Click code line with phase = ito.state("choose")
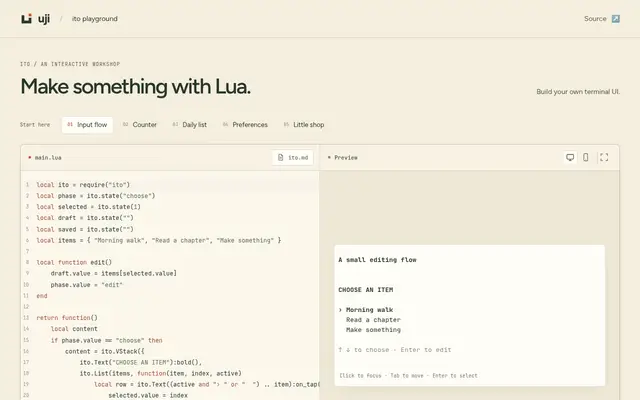The image size is (640, 400). click(x=96, y=196)
